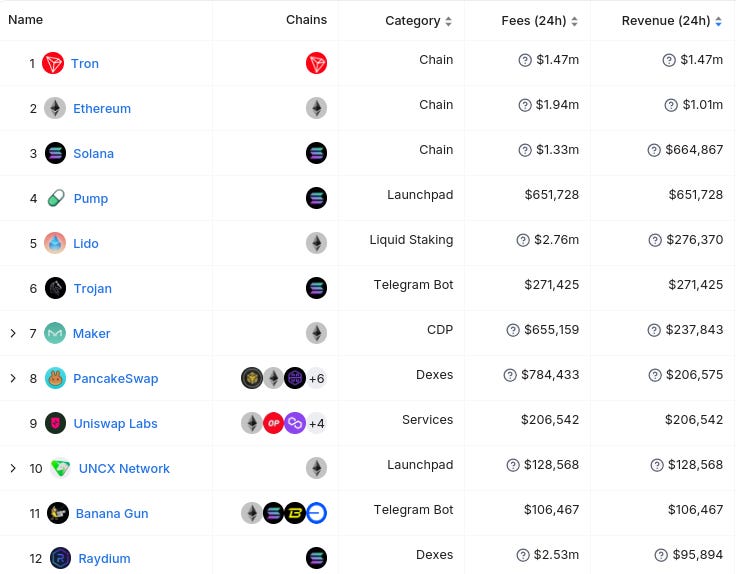Click the help icon next to Raydium fees
The width and height of the screenshot is (736, 574).
coord(523,556)
